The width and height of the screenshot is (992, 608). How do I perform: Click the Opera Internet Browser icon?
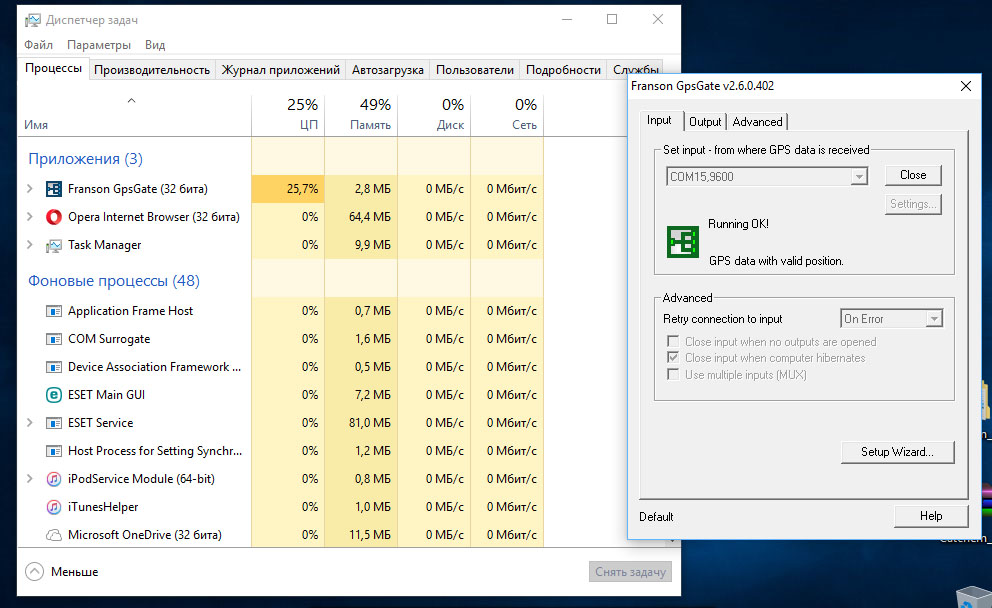pyautogui.click(x=54, y=217)
